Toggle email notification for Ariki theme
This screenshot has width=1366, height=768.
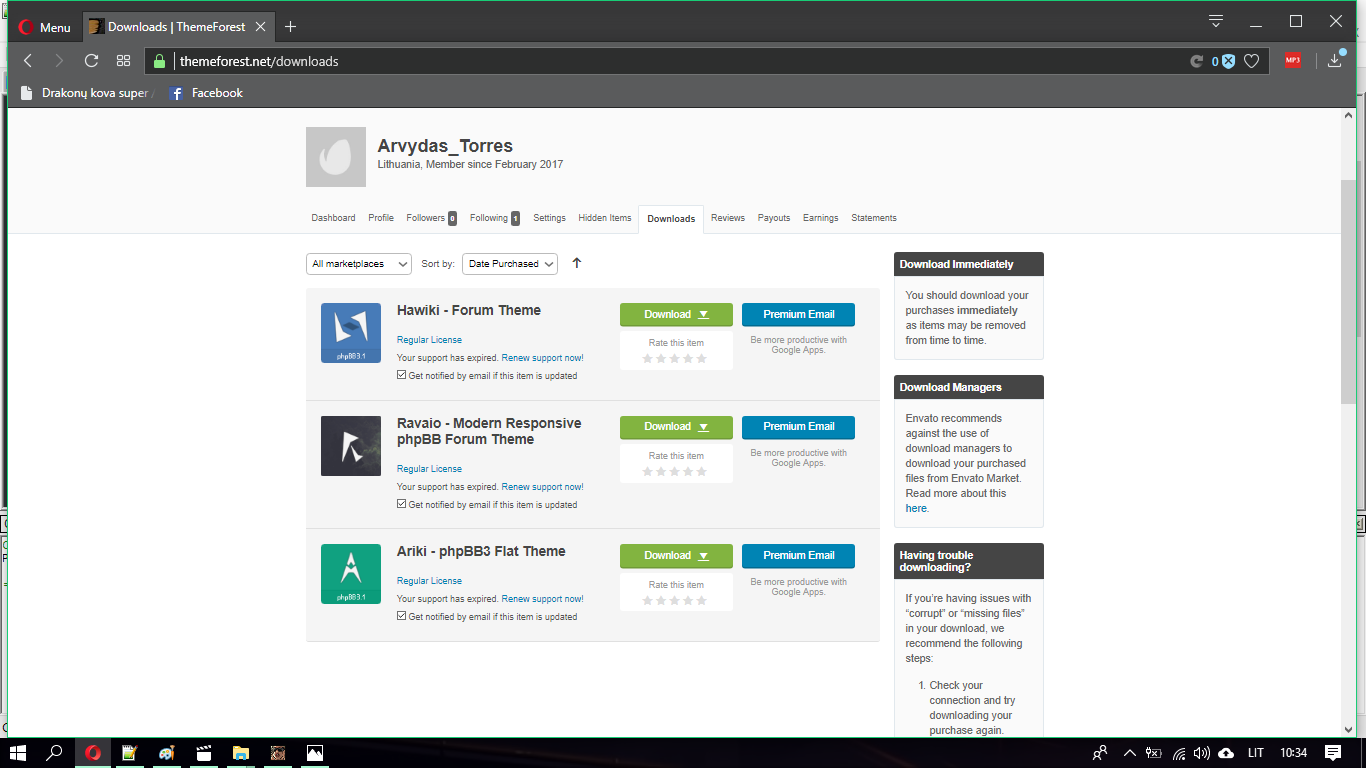tap(402, 617)
